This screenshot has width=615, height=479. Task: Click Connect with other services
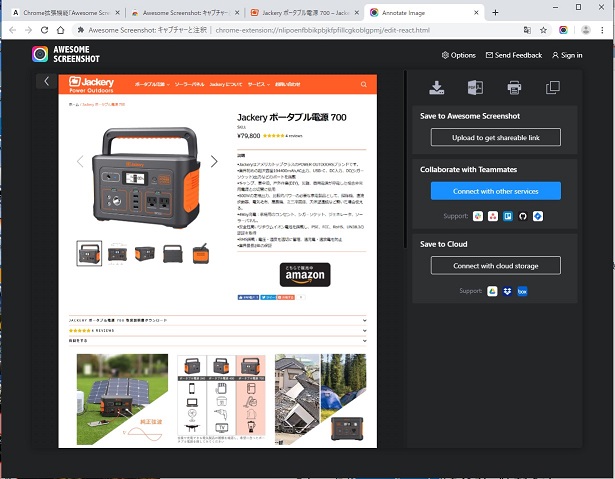(x=496, y=191)
